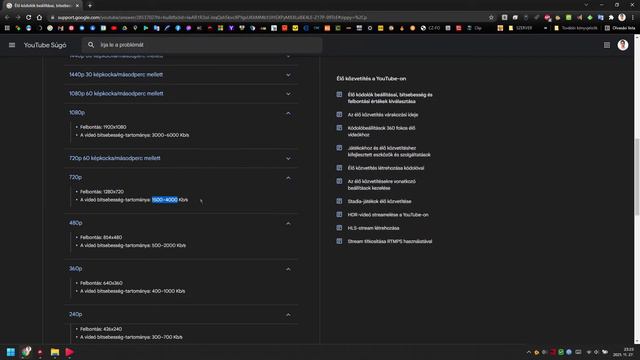Expand the 1080p 60 képkocka/másodperc section
Viewport: 640px width, 360px height.
click(181, 93)
